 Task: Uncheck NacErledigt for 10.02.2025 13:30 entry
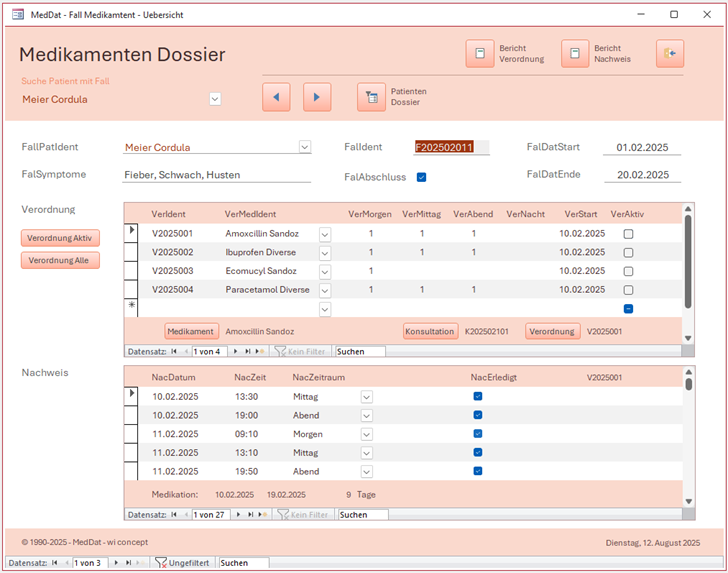[478, 397]
